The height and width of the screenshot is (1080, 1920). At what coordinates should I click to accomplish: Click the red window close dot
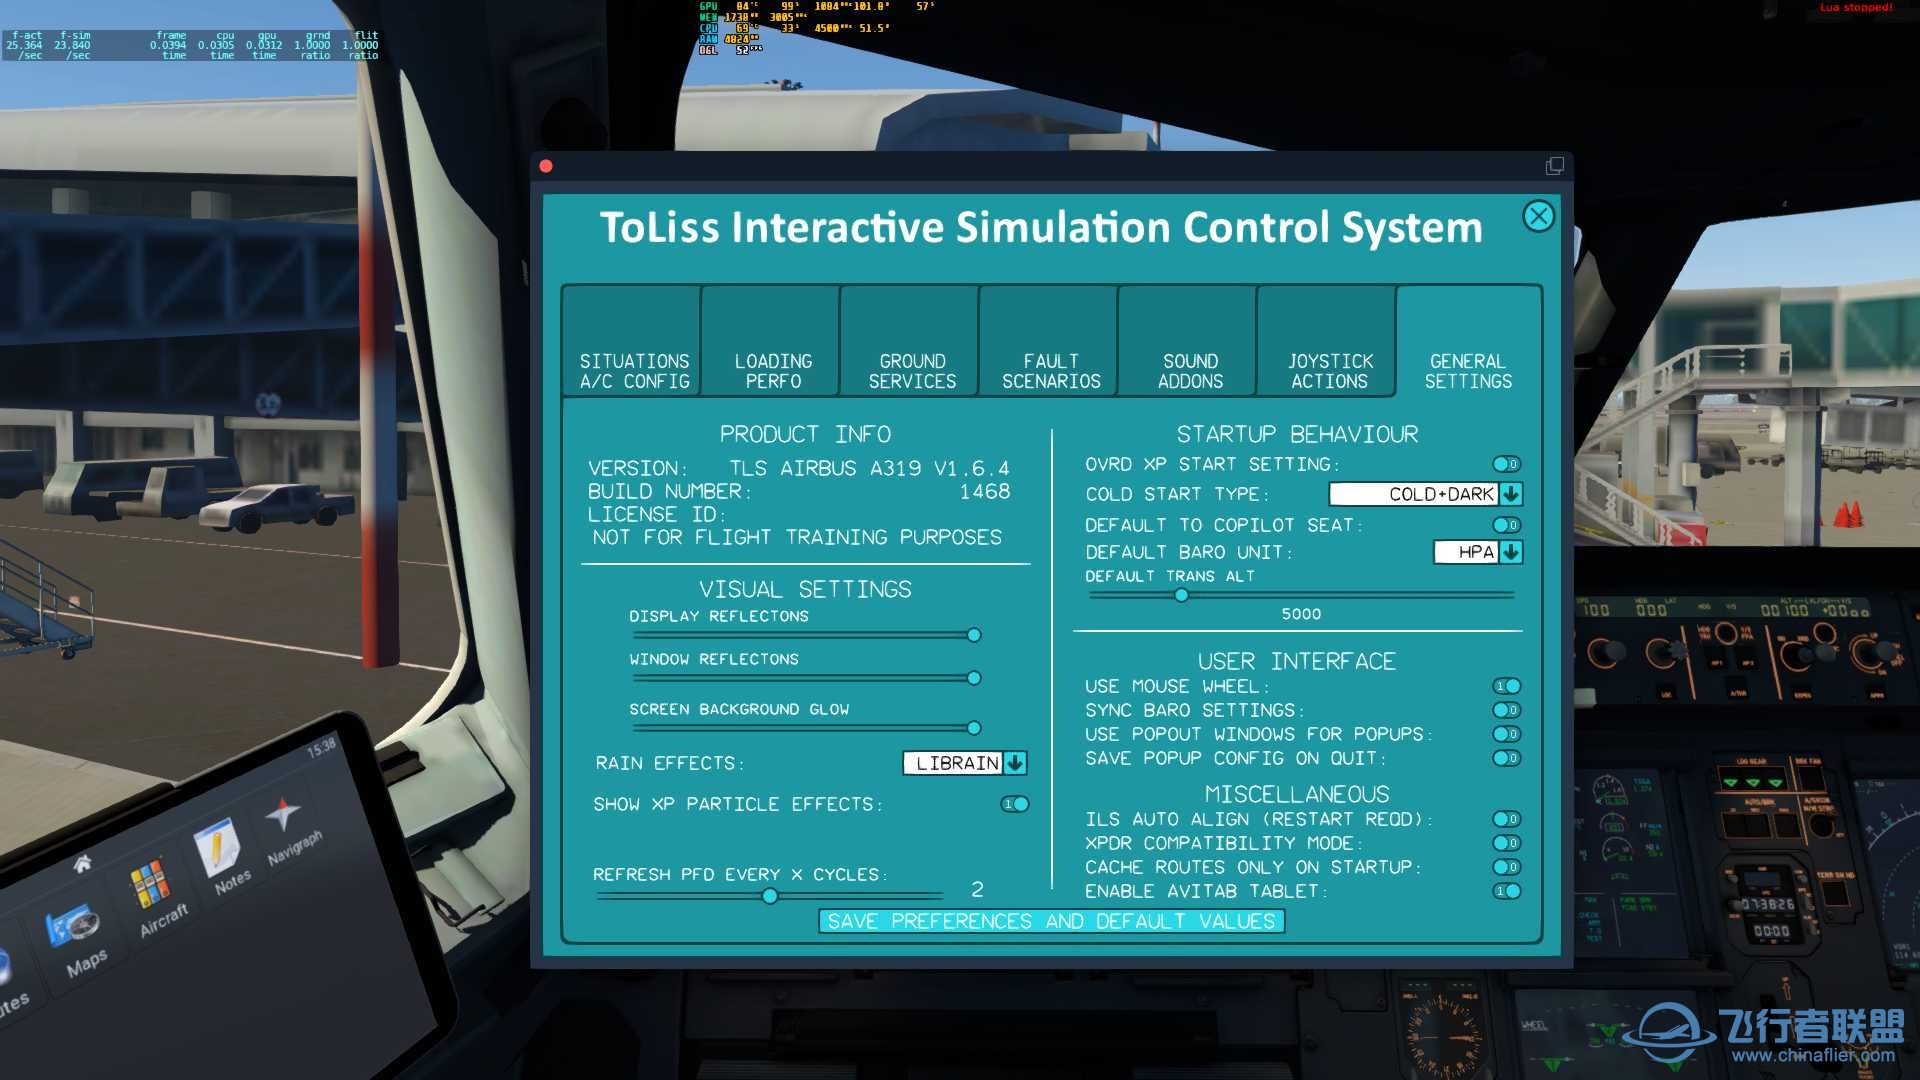click(546, 166)
